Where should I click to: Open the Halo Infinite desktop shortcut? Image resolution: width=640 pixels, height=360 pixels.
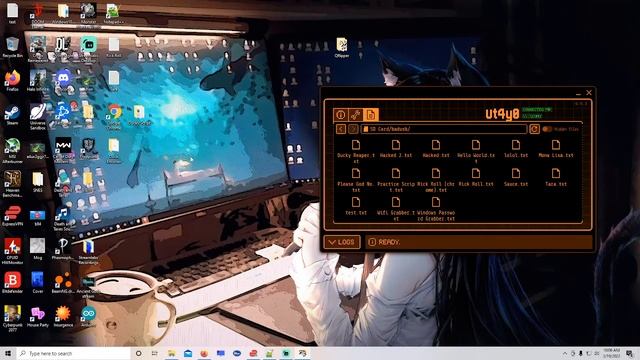pyautogui.click(x=38, y=81)
